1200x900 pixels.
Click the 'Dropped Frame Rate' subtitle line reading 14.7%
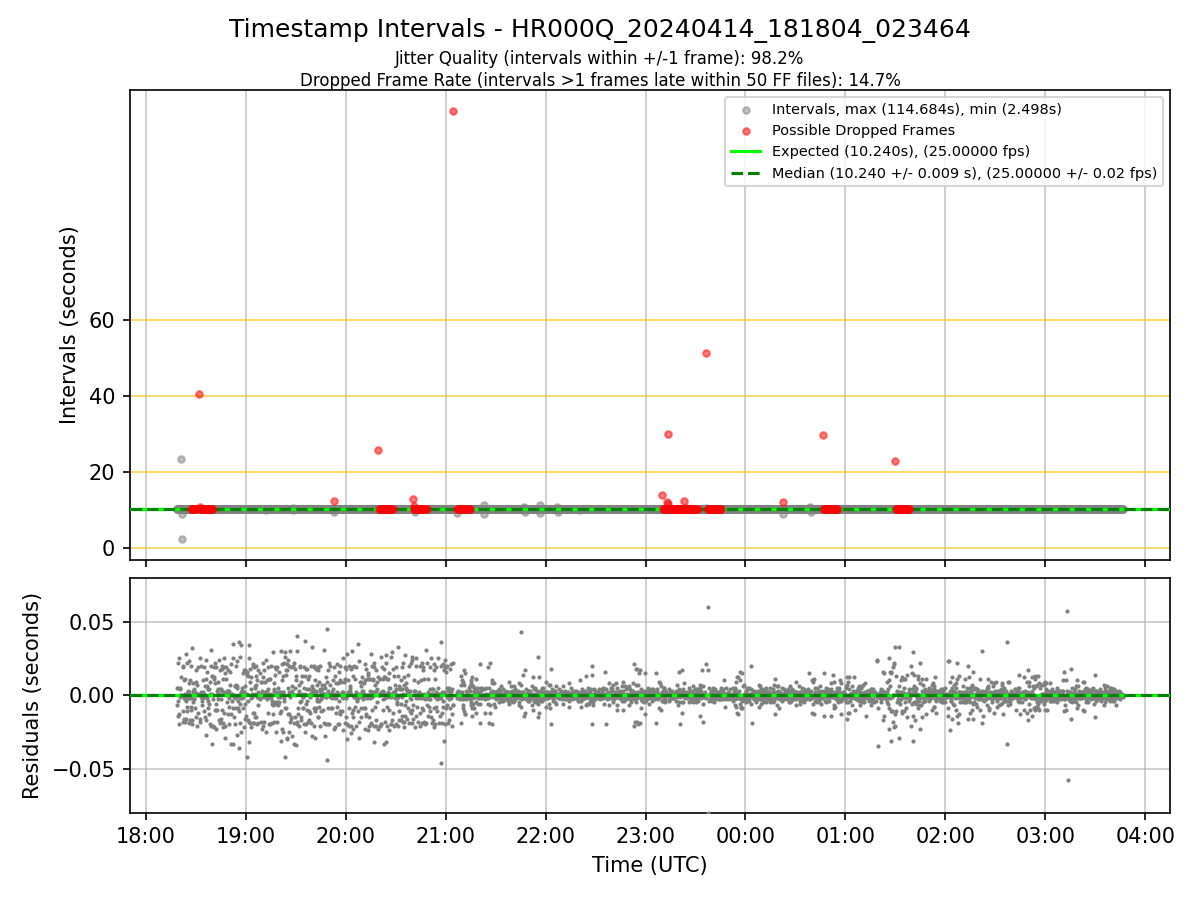599,80
